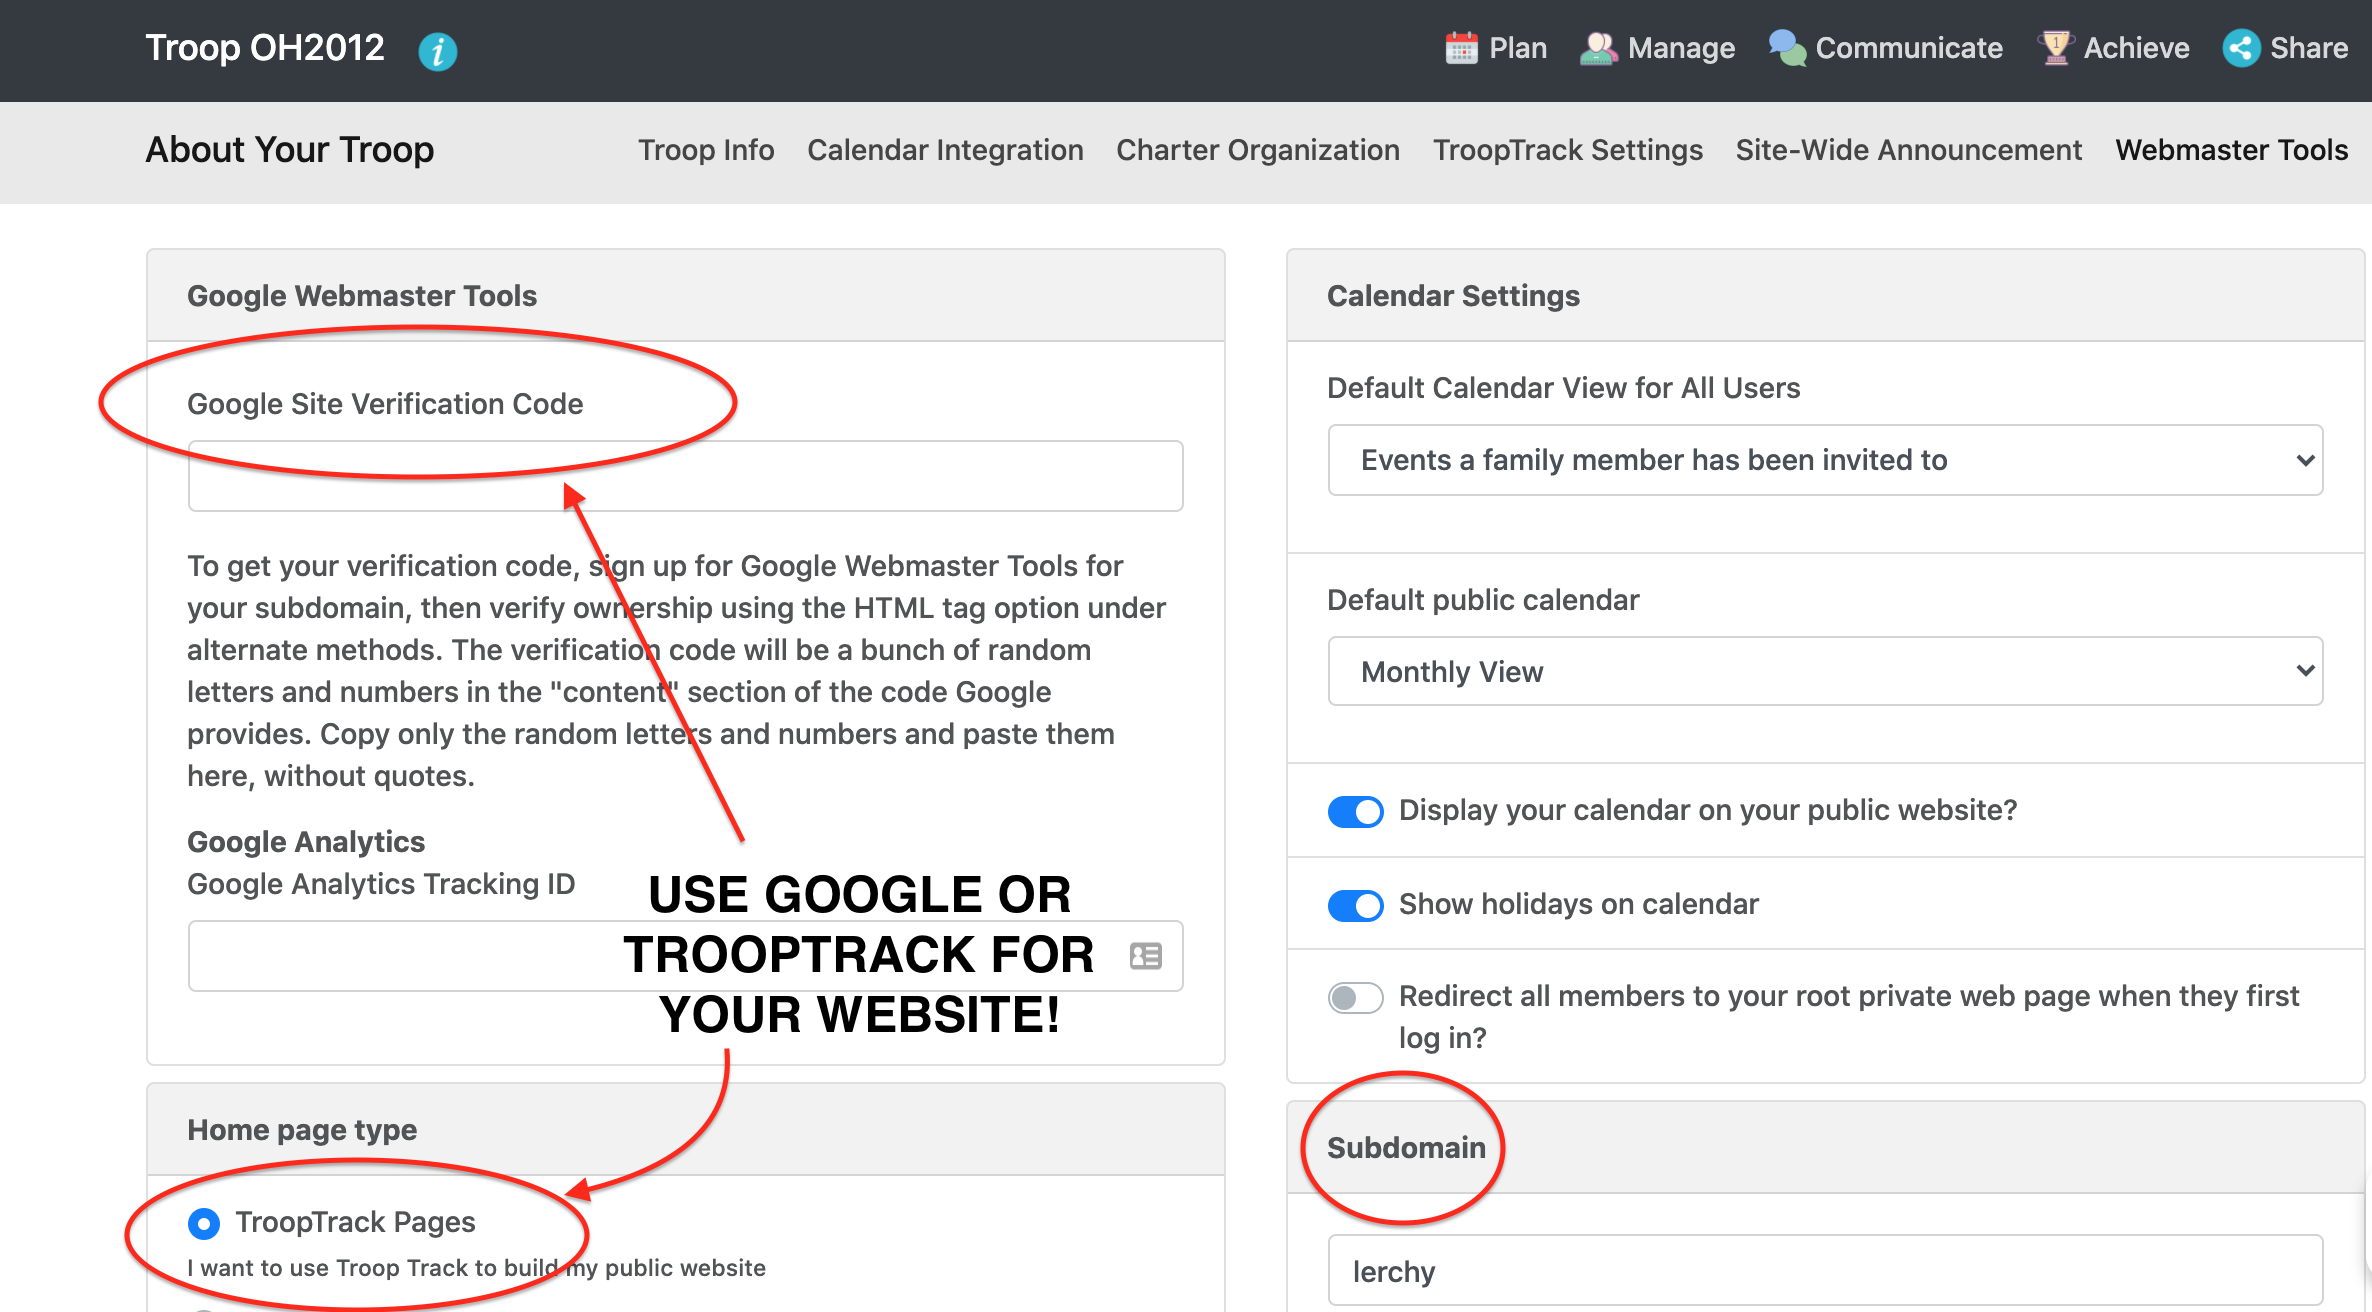Select the TroopTrack Pages radio button
This screenshot has height=1312, width=2372.
pos(204,1223)
